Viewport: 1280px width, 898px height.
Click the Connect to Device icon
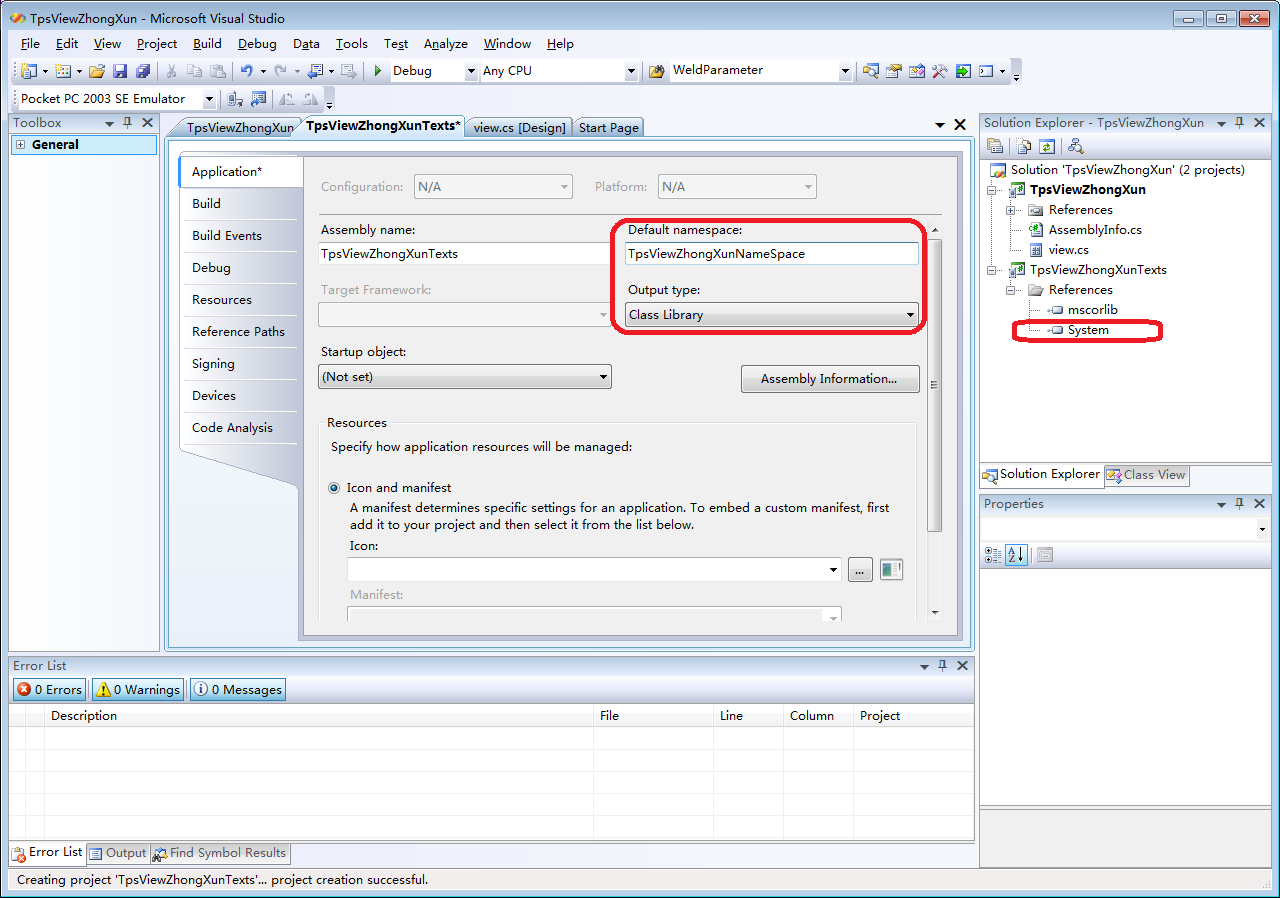tap(235, 99)
